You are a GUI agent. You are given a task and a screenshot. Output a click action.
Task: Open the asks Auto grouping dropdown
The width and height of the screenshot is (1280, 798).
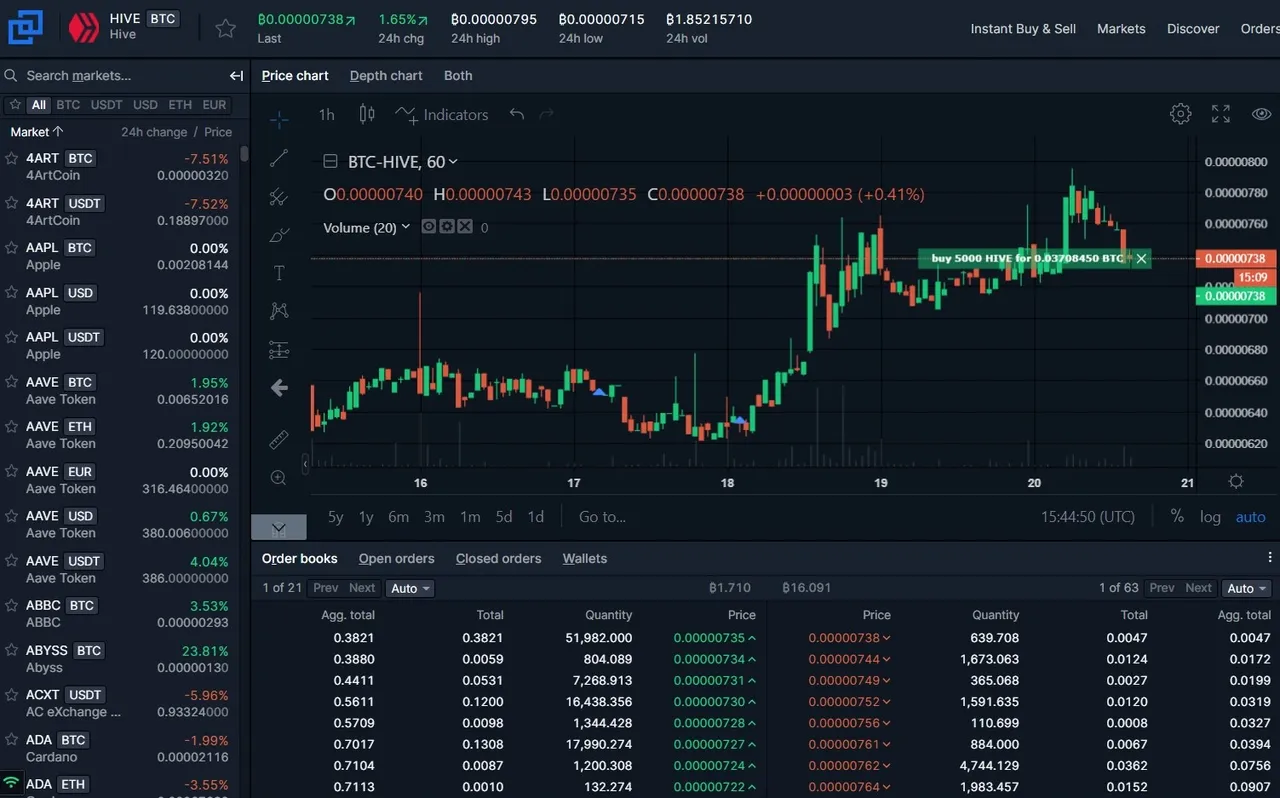[1247, 588]
